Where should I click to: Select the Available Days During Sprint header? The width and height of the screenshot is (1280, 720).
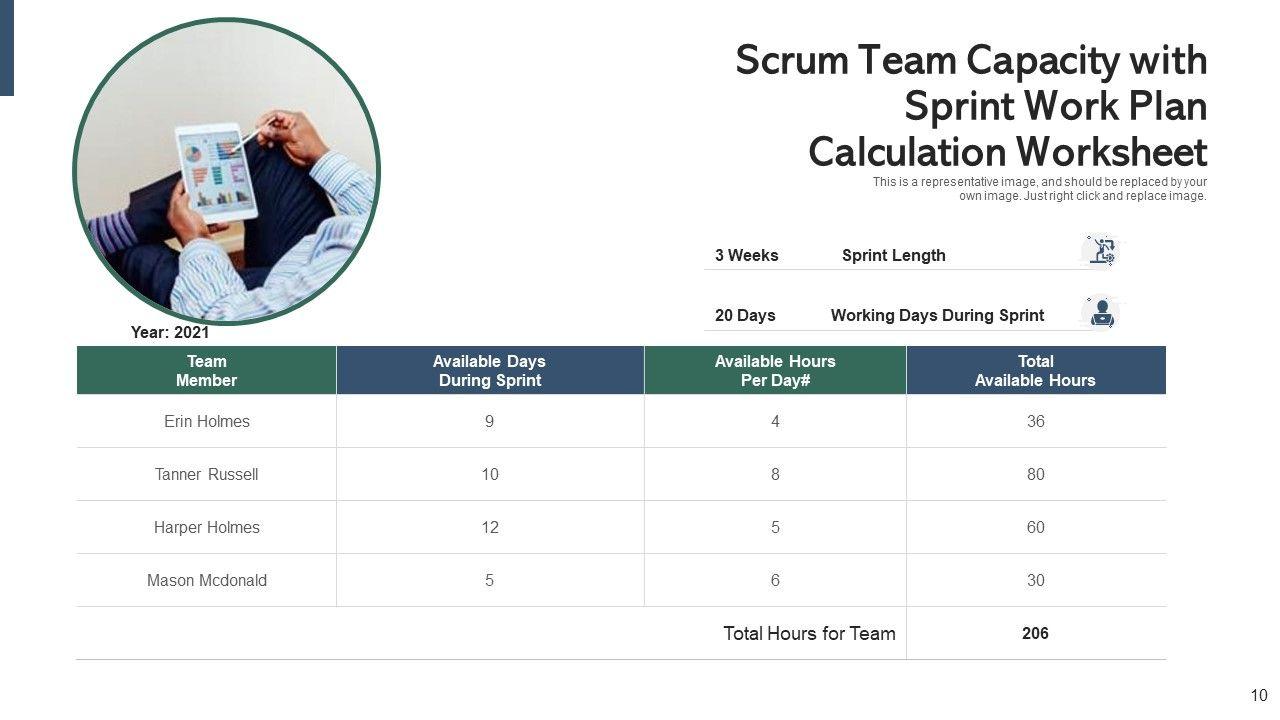pyautogui.click(x=489, y=371)
